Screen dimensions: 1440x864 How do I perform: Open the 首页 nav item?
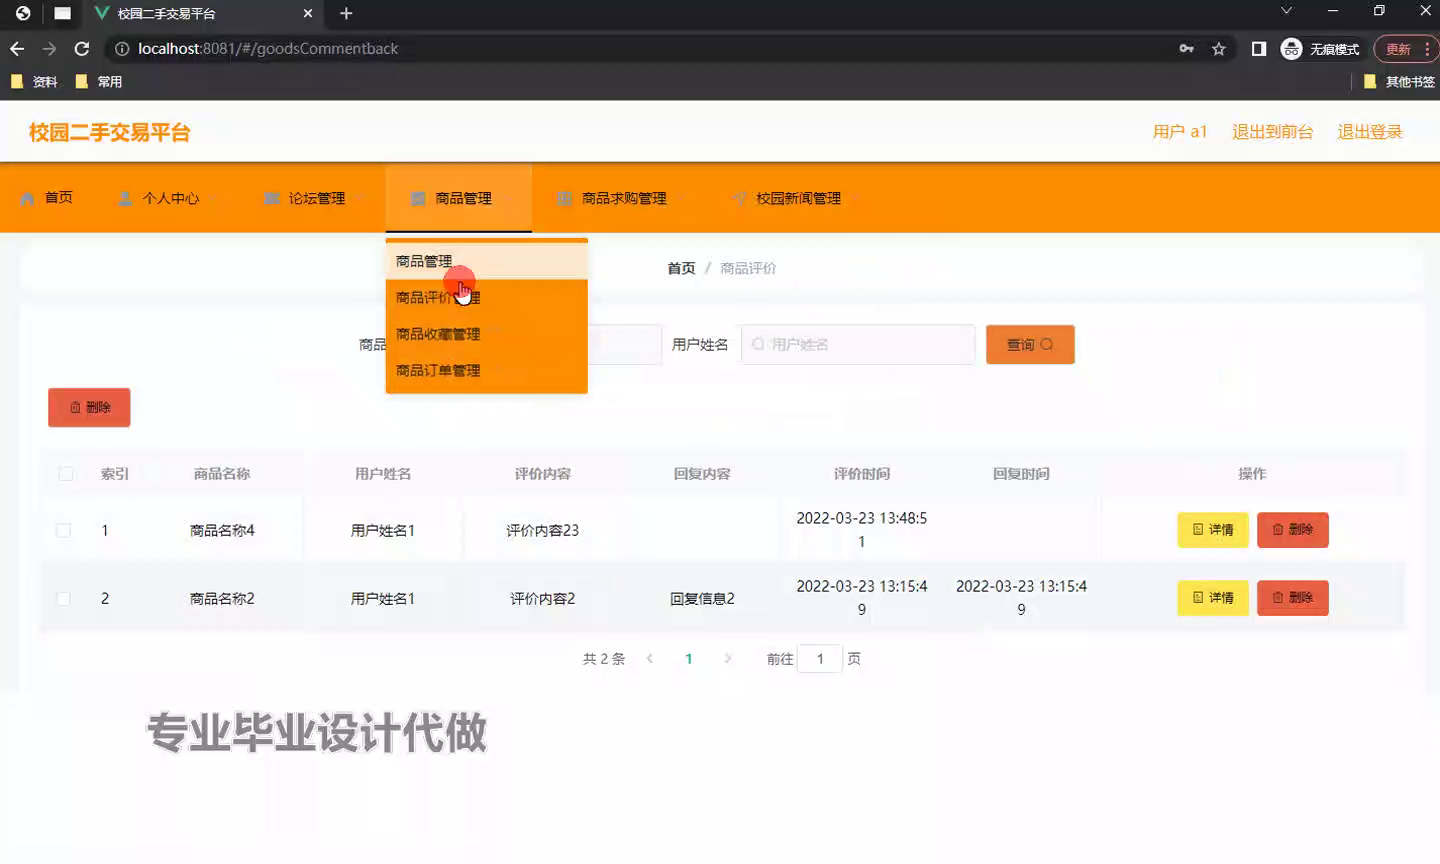point(47,198)
